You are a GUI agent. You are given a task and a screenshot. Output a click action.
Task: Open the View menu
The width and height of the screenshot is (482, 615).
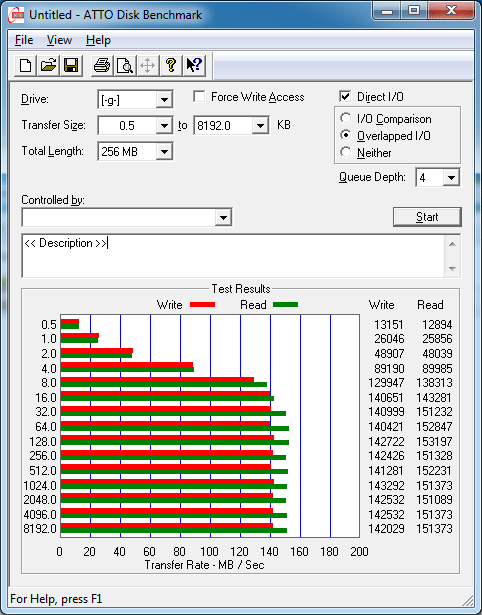(59, 40)
